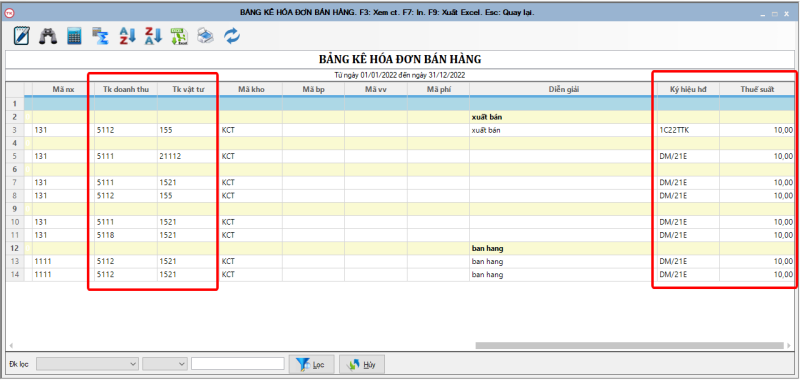Click the Tk doanh thu column header
This screenshot has height=381, width=800.
[x=126, y=89]
